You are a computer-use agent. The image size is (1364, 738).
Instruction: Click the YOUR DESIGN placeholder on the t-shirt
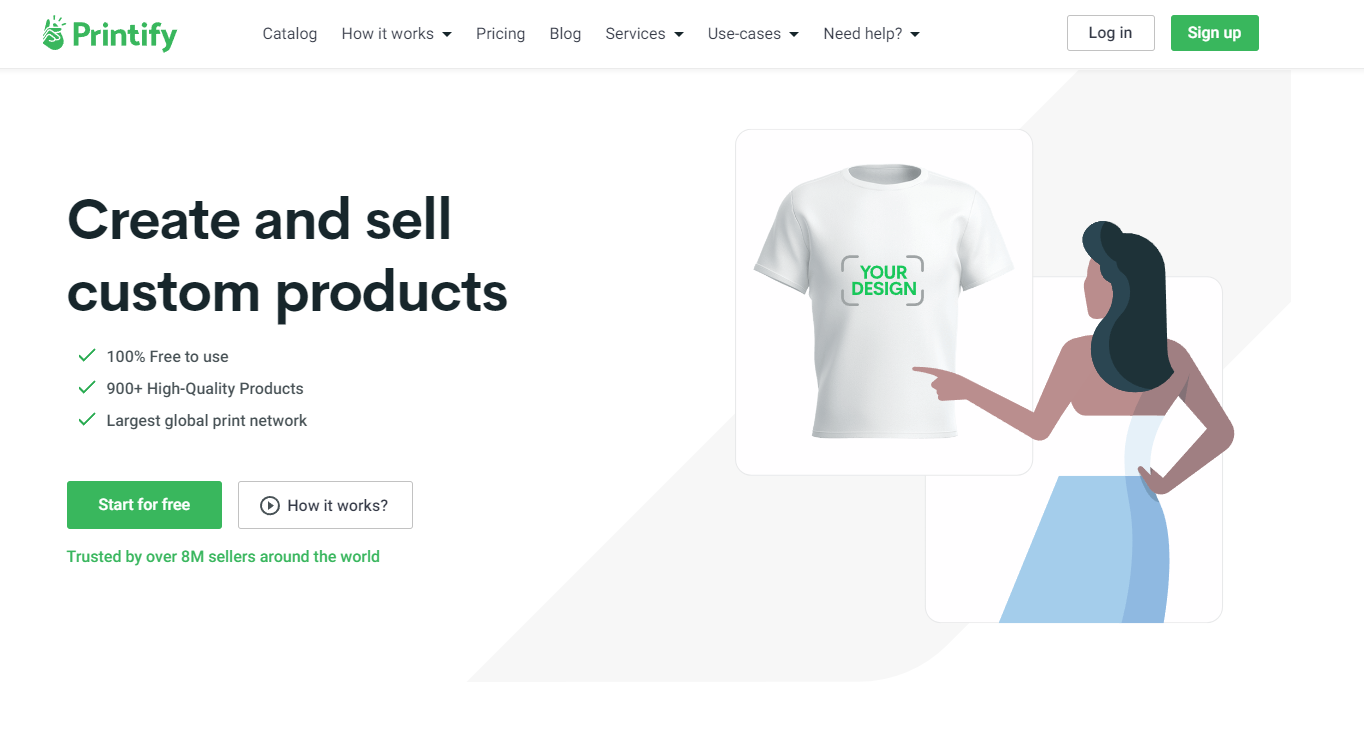[x=883, y=280]
